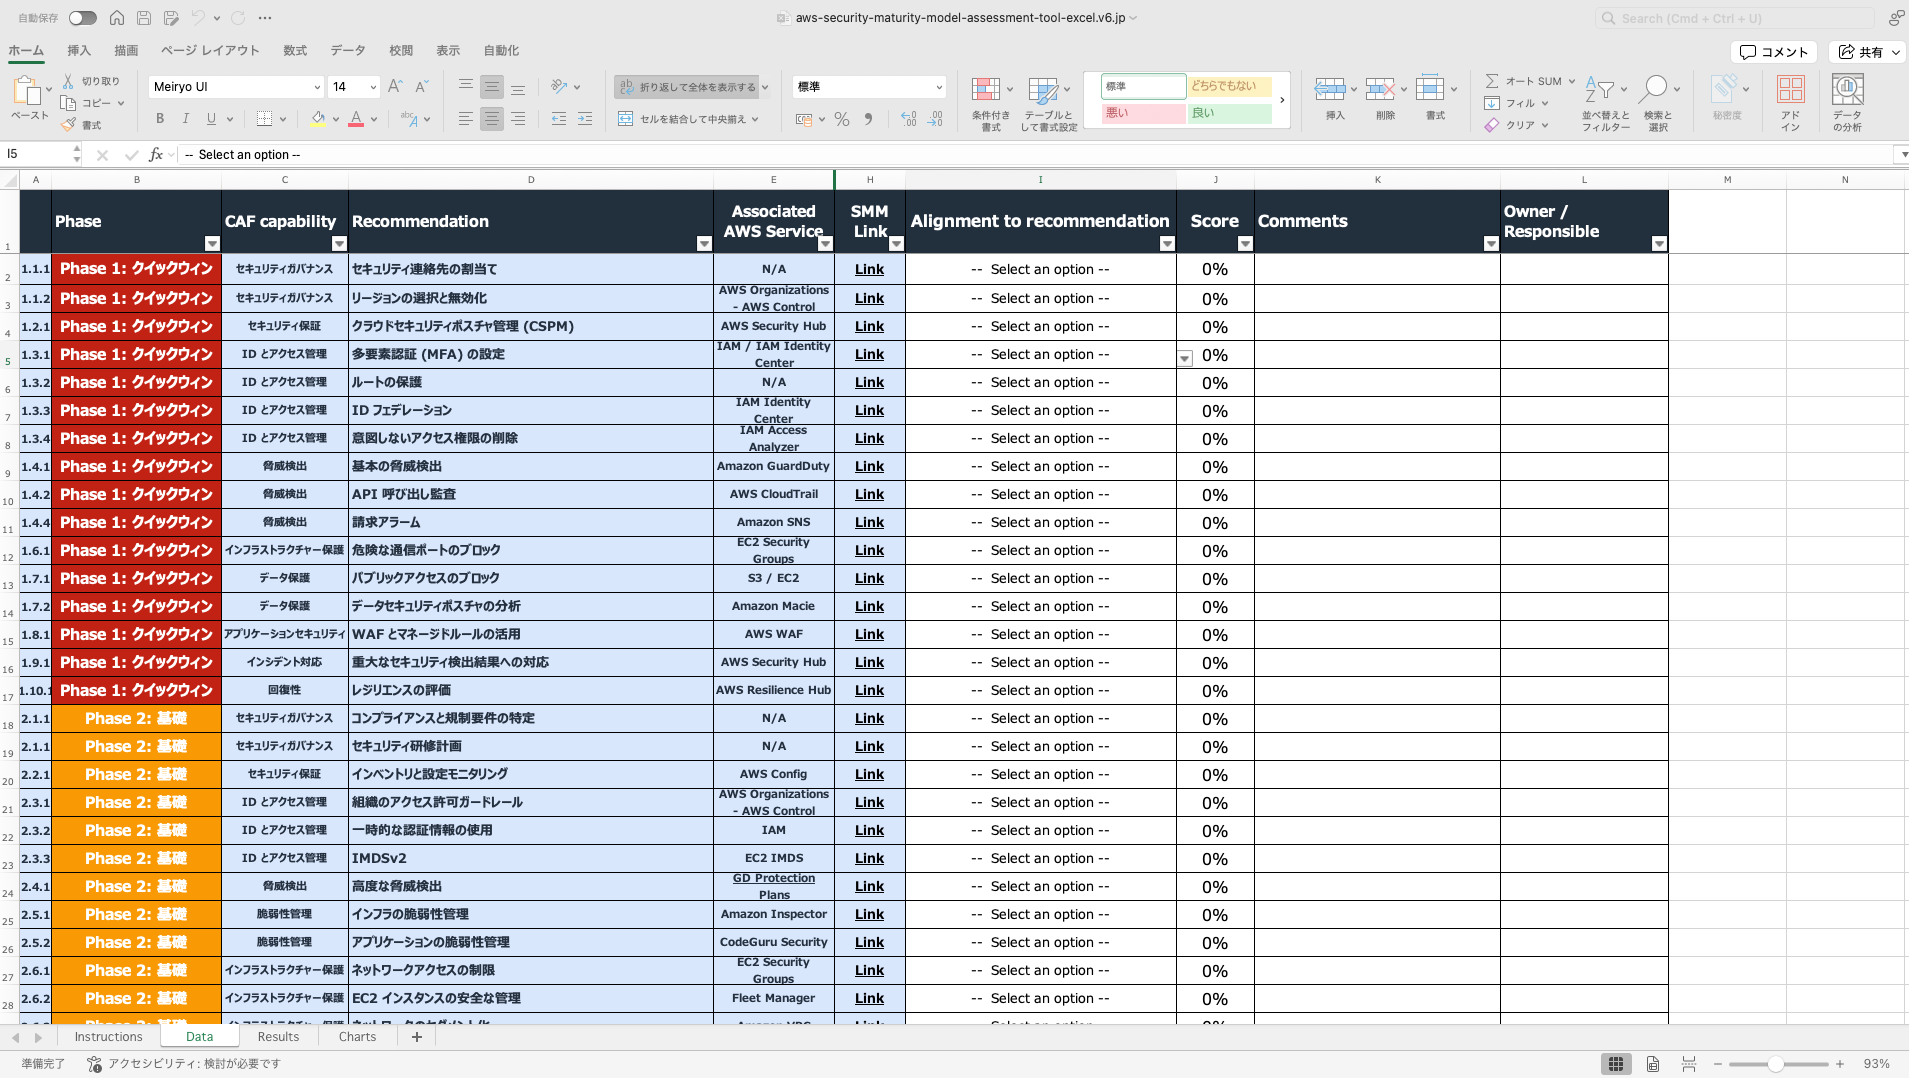Toggle middle vertical alignment

(492, 87)
